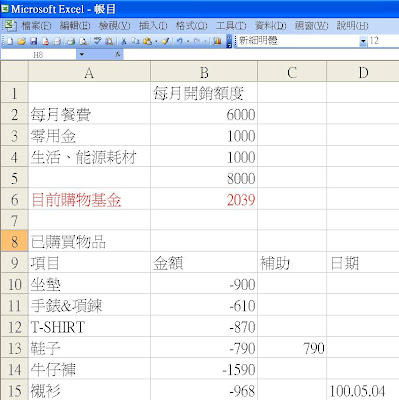Click the Save floppy disk icon
The width and height of the screenshot is (399, 400).
point(34,41)
